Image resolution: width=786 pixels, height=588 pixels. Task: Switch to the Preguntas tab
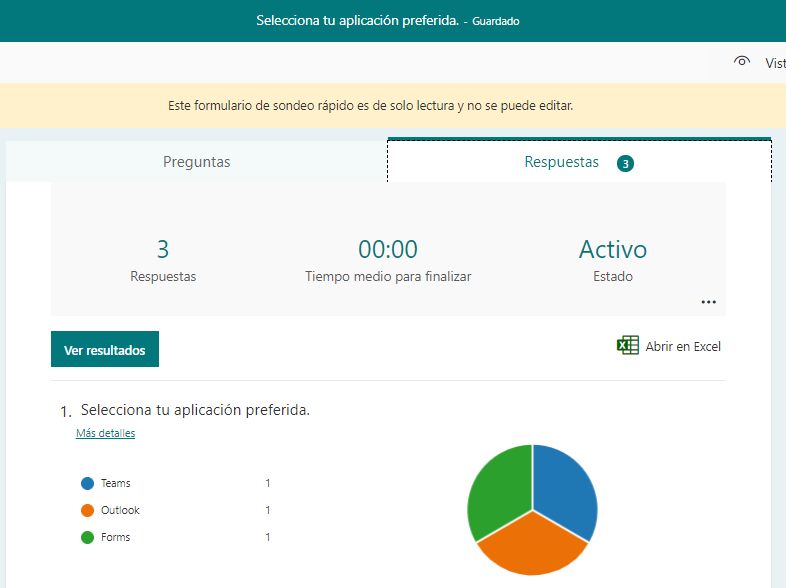click(197, 162)
